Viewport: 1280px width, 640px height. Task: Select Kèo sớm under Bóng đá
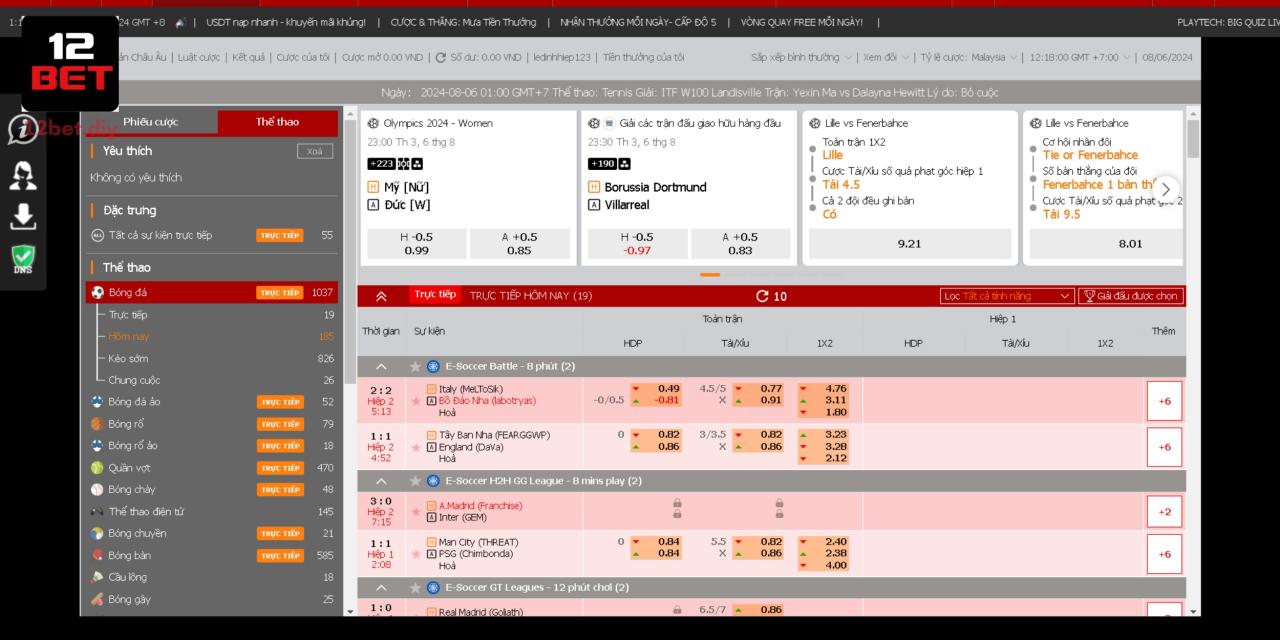tap(128, 358)
